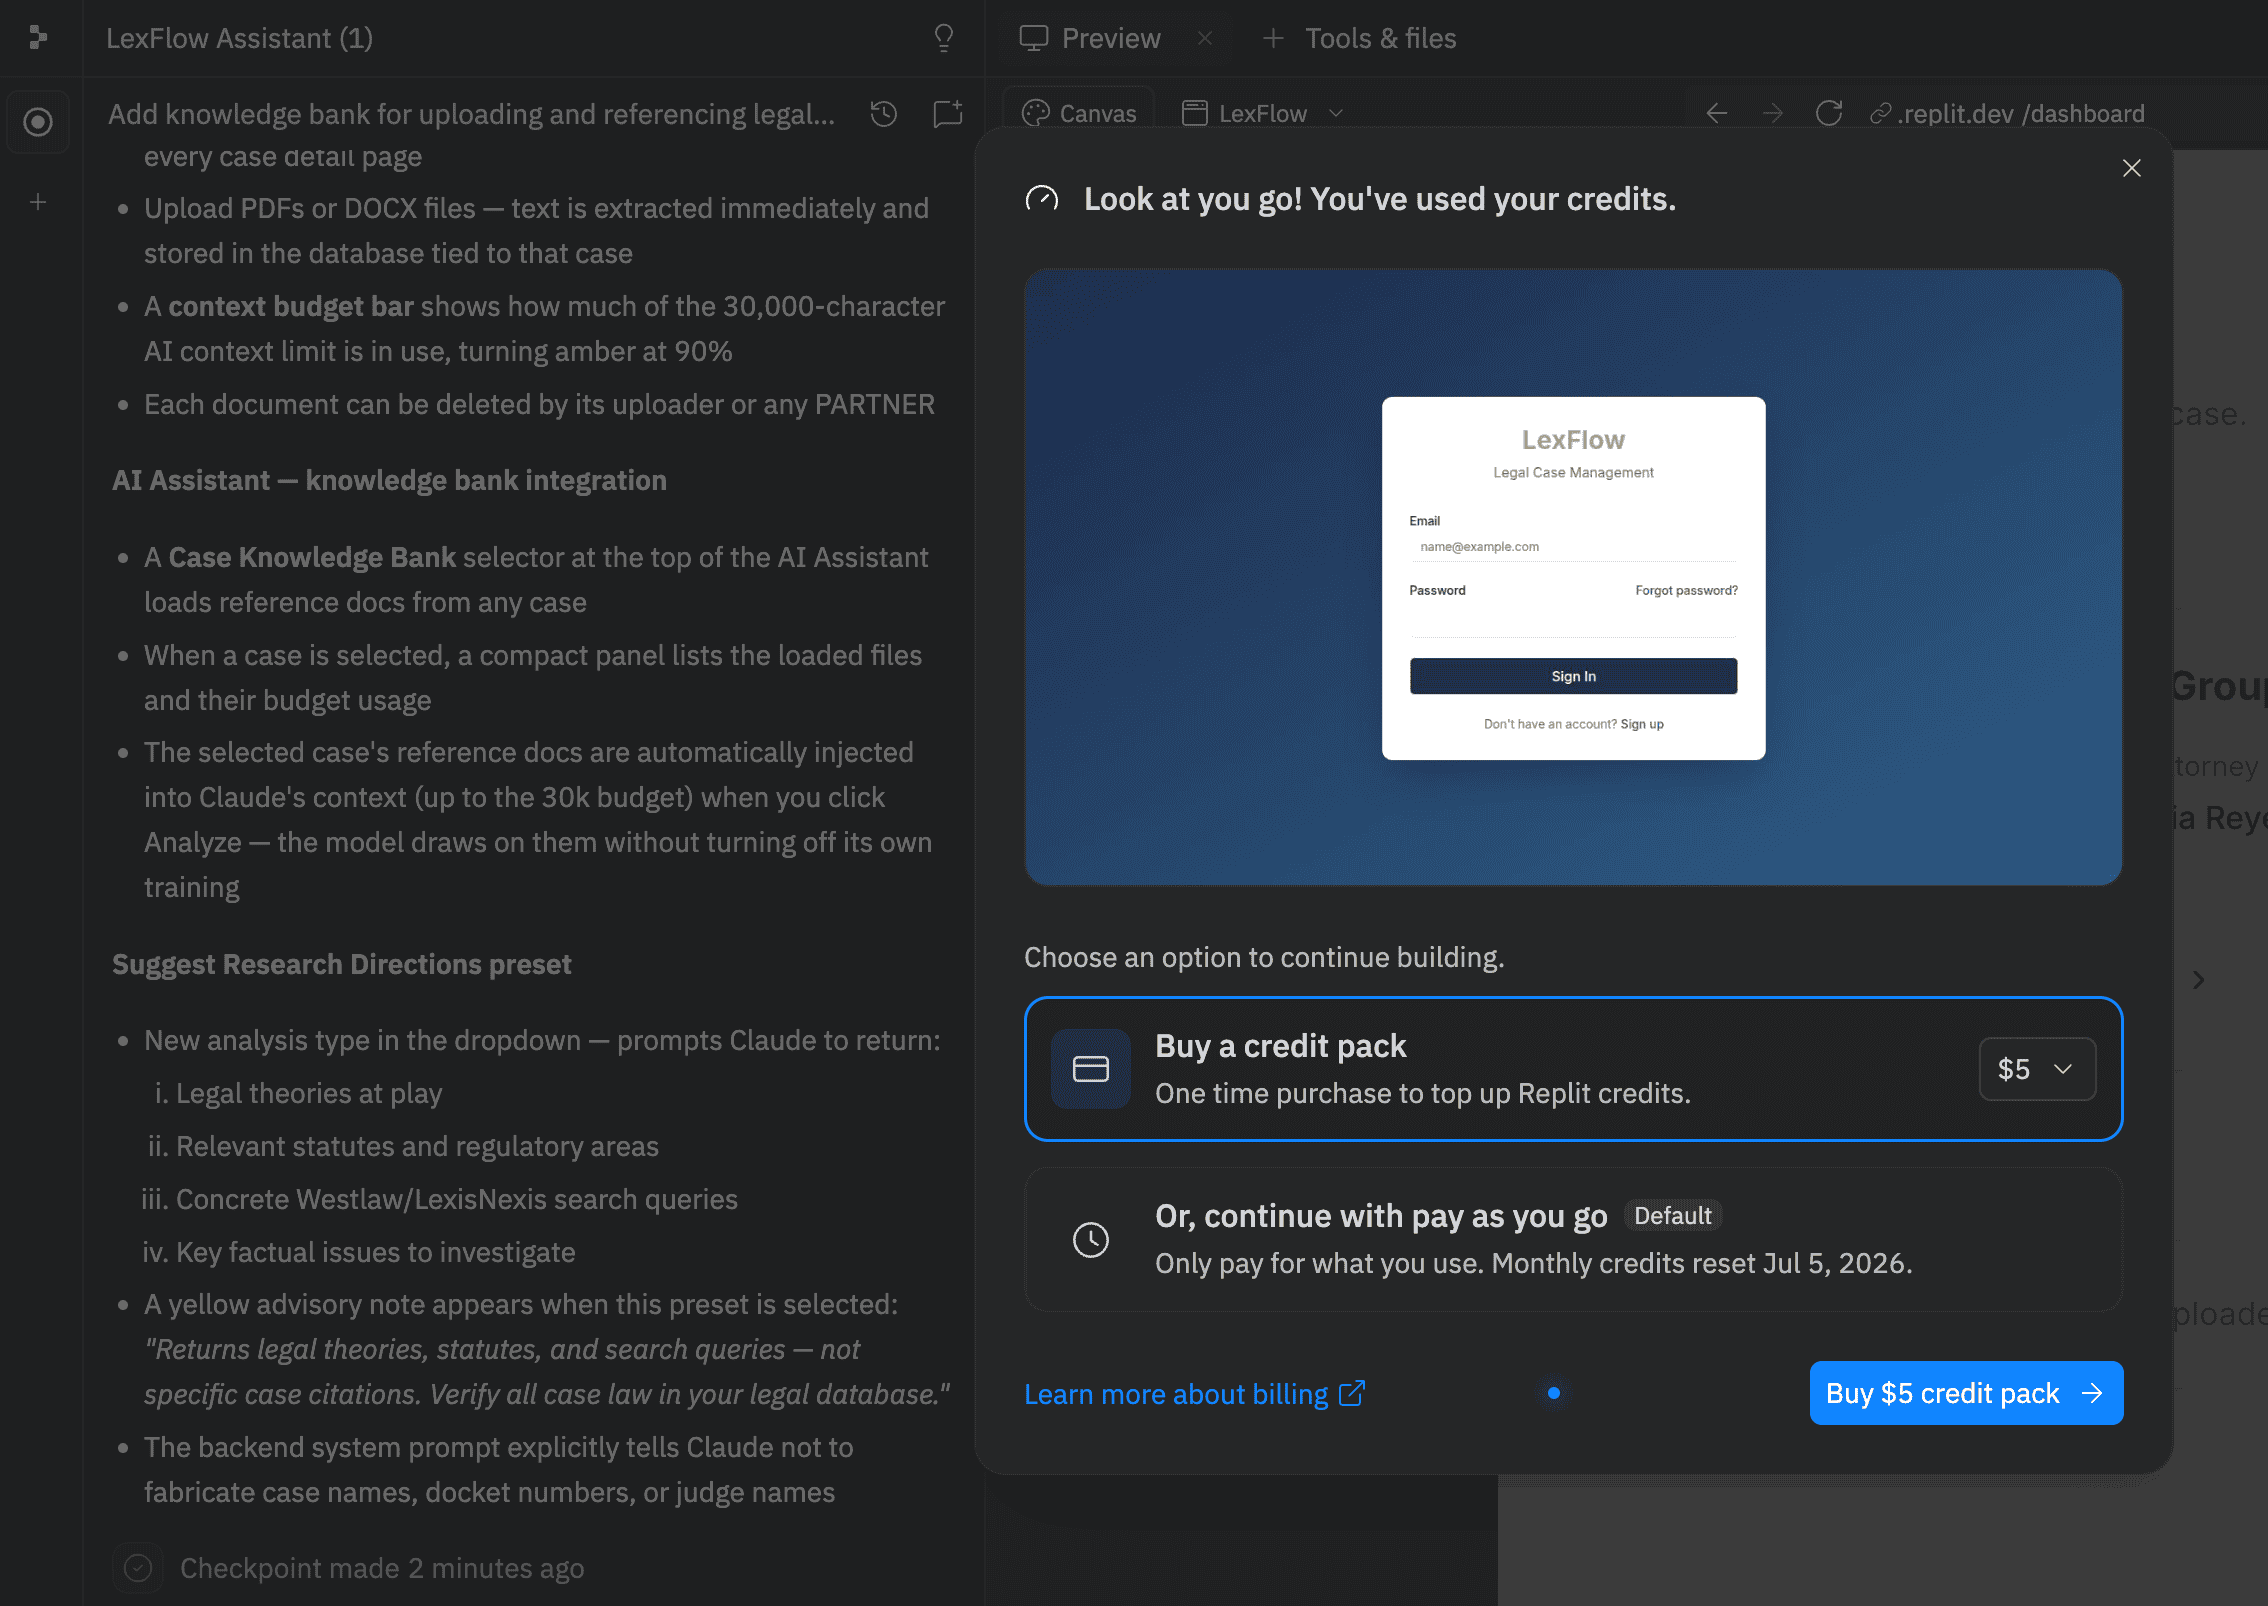Click the gauge icon beside credits heading
The height and width of the screenshot is (1606, 2268).
pos(1042,199)
